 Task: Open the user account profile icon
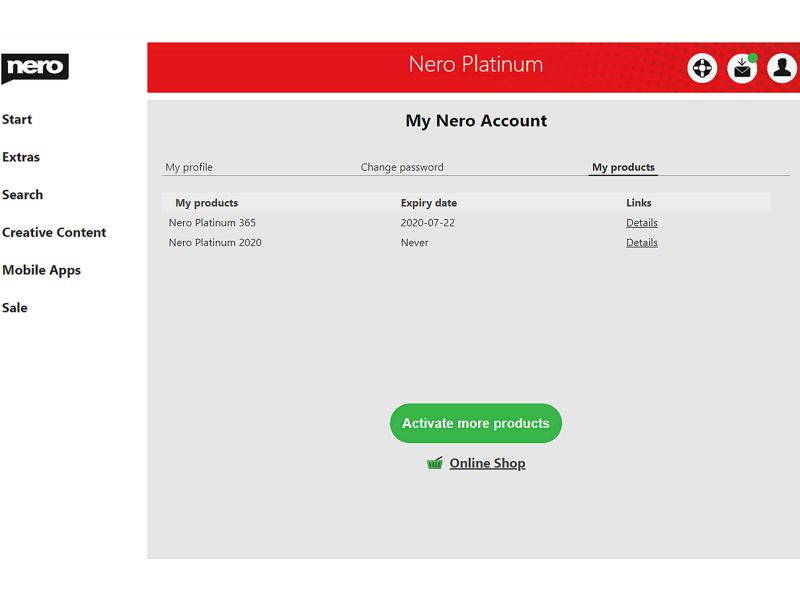point(781,69)
